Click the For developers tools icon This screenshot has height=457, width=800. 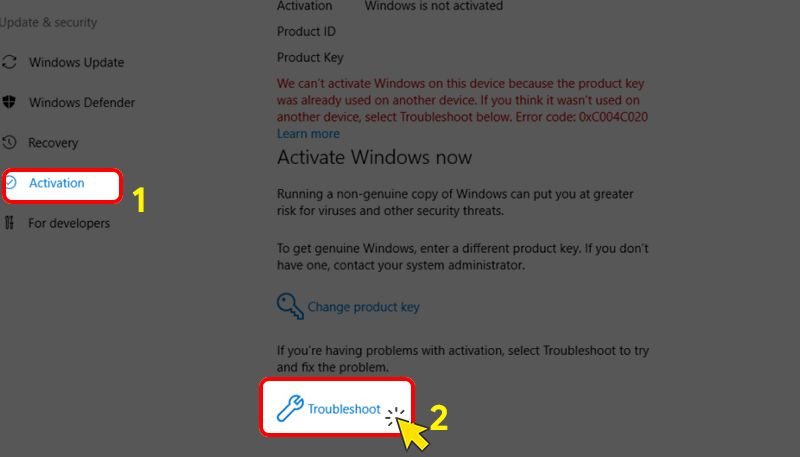(9, 223)
